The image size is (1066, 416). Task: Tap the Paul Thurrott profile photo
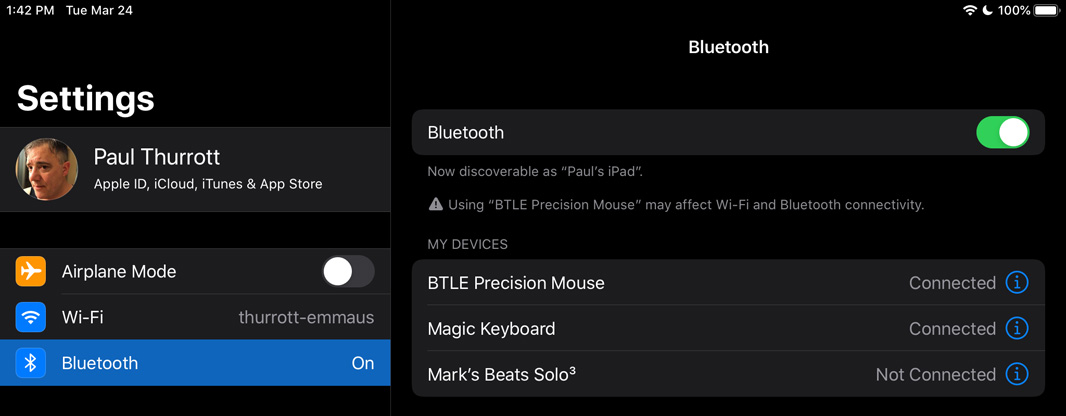click(47, 169)
